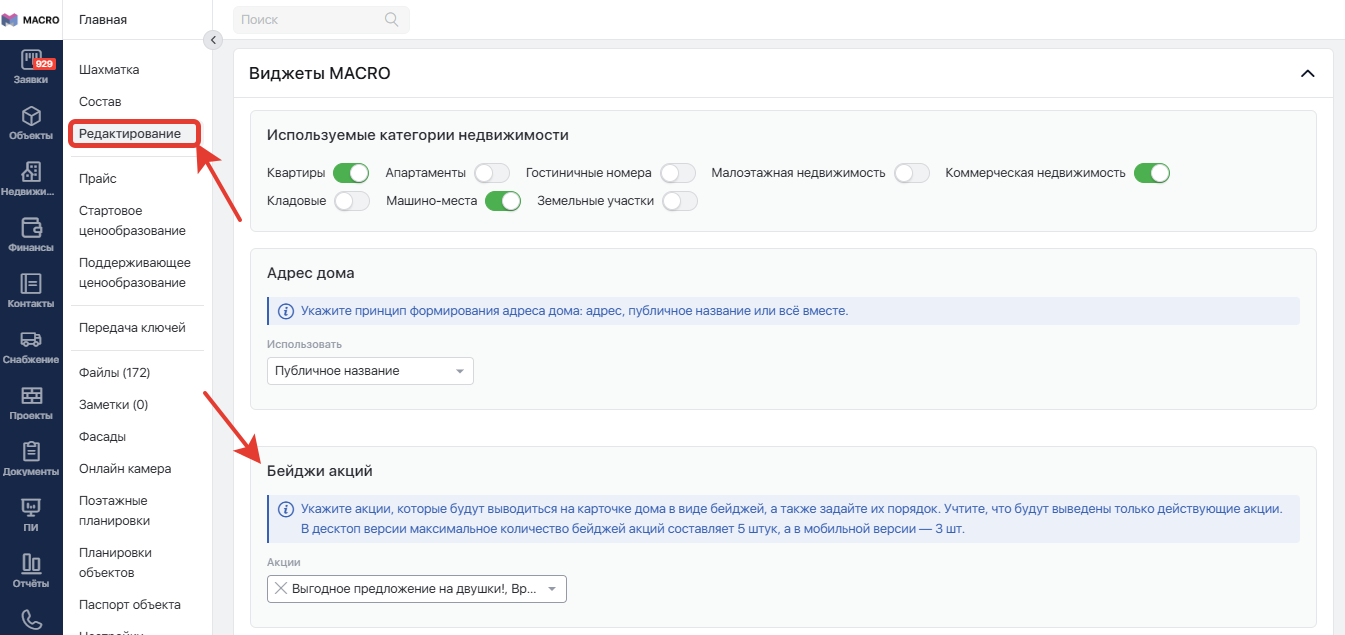This screenshot has height=635, width=1345.
Task: Disable the Квартиры category toggle
Action: (x=351, y=173)
